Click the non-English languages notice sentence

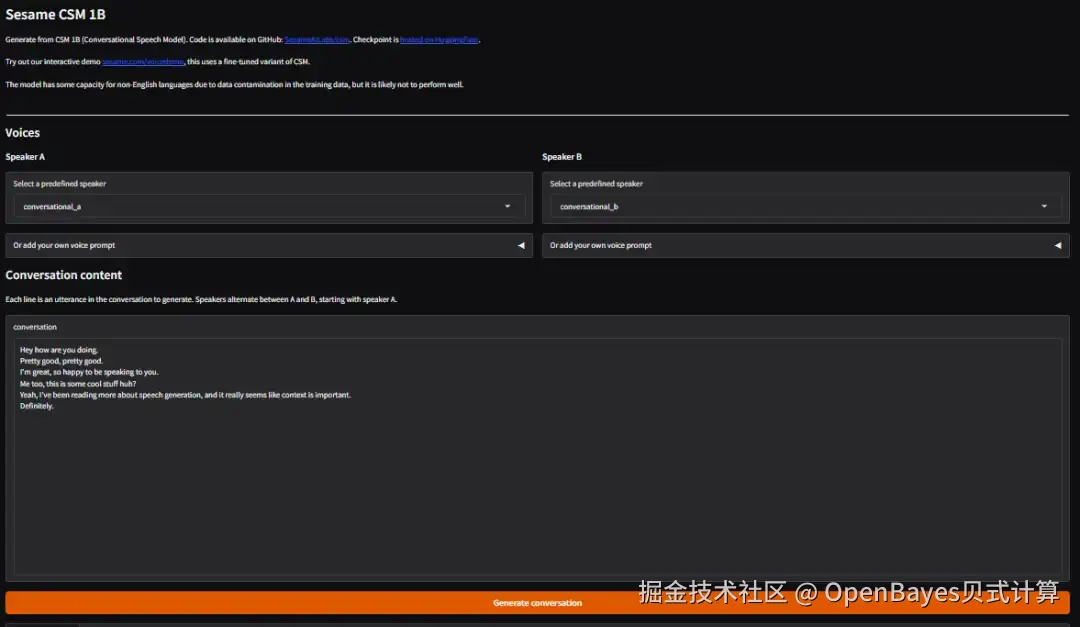coord(234,85)
